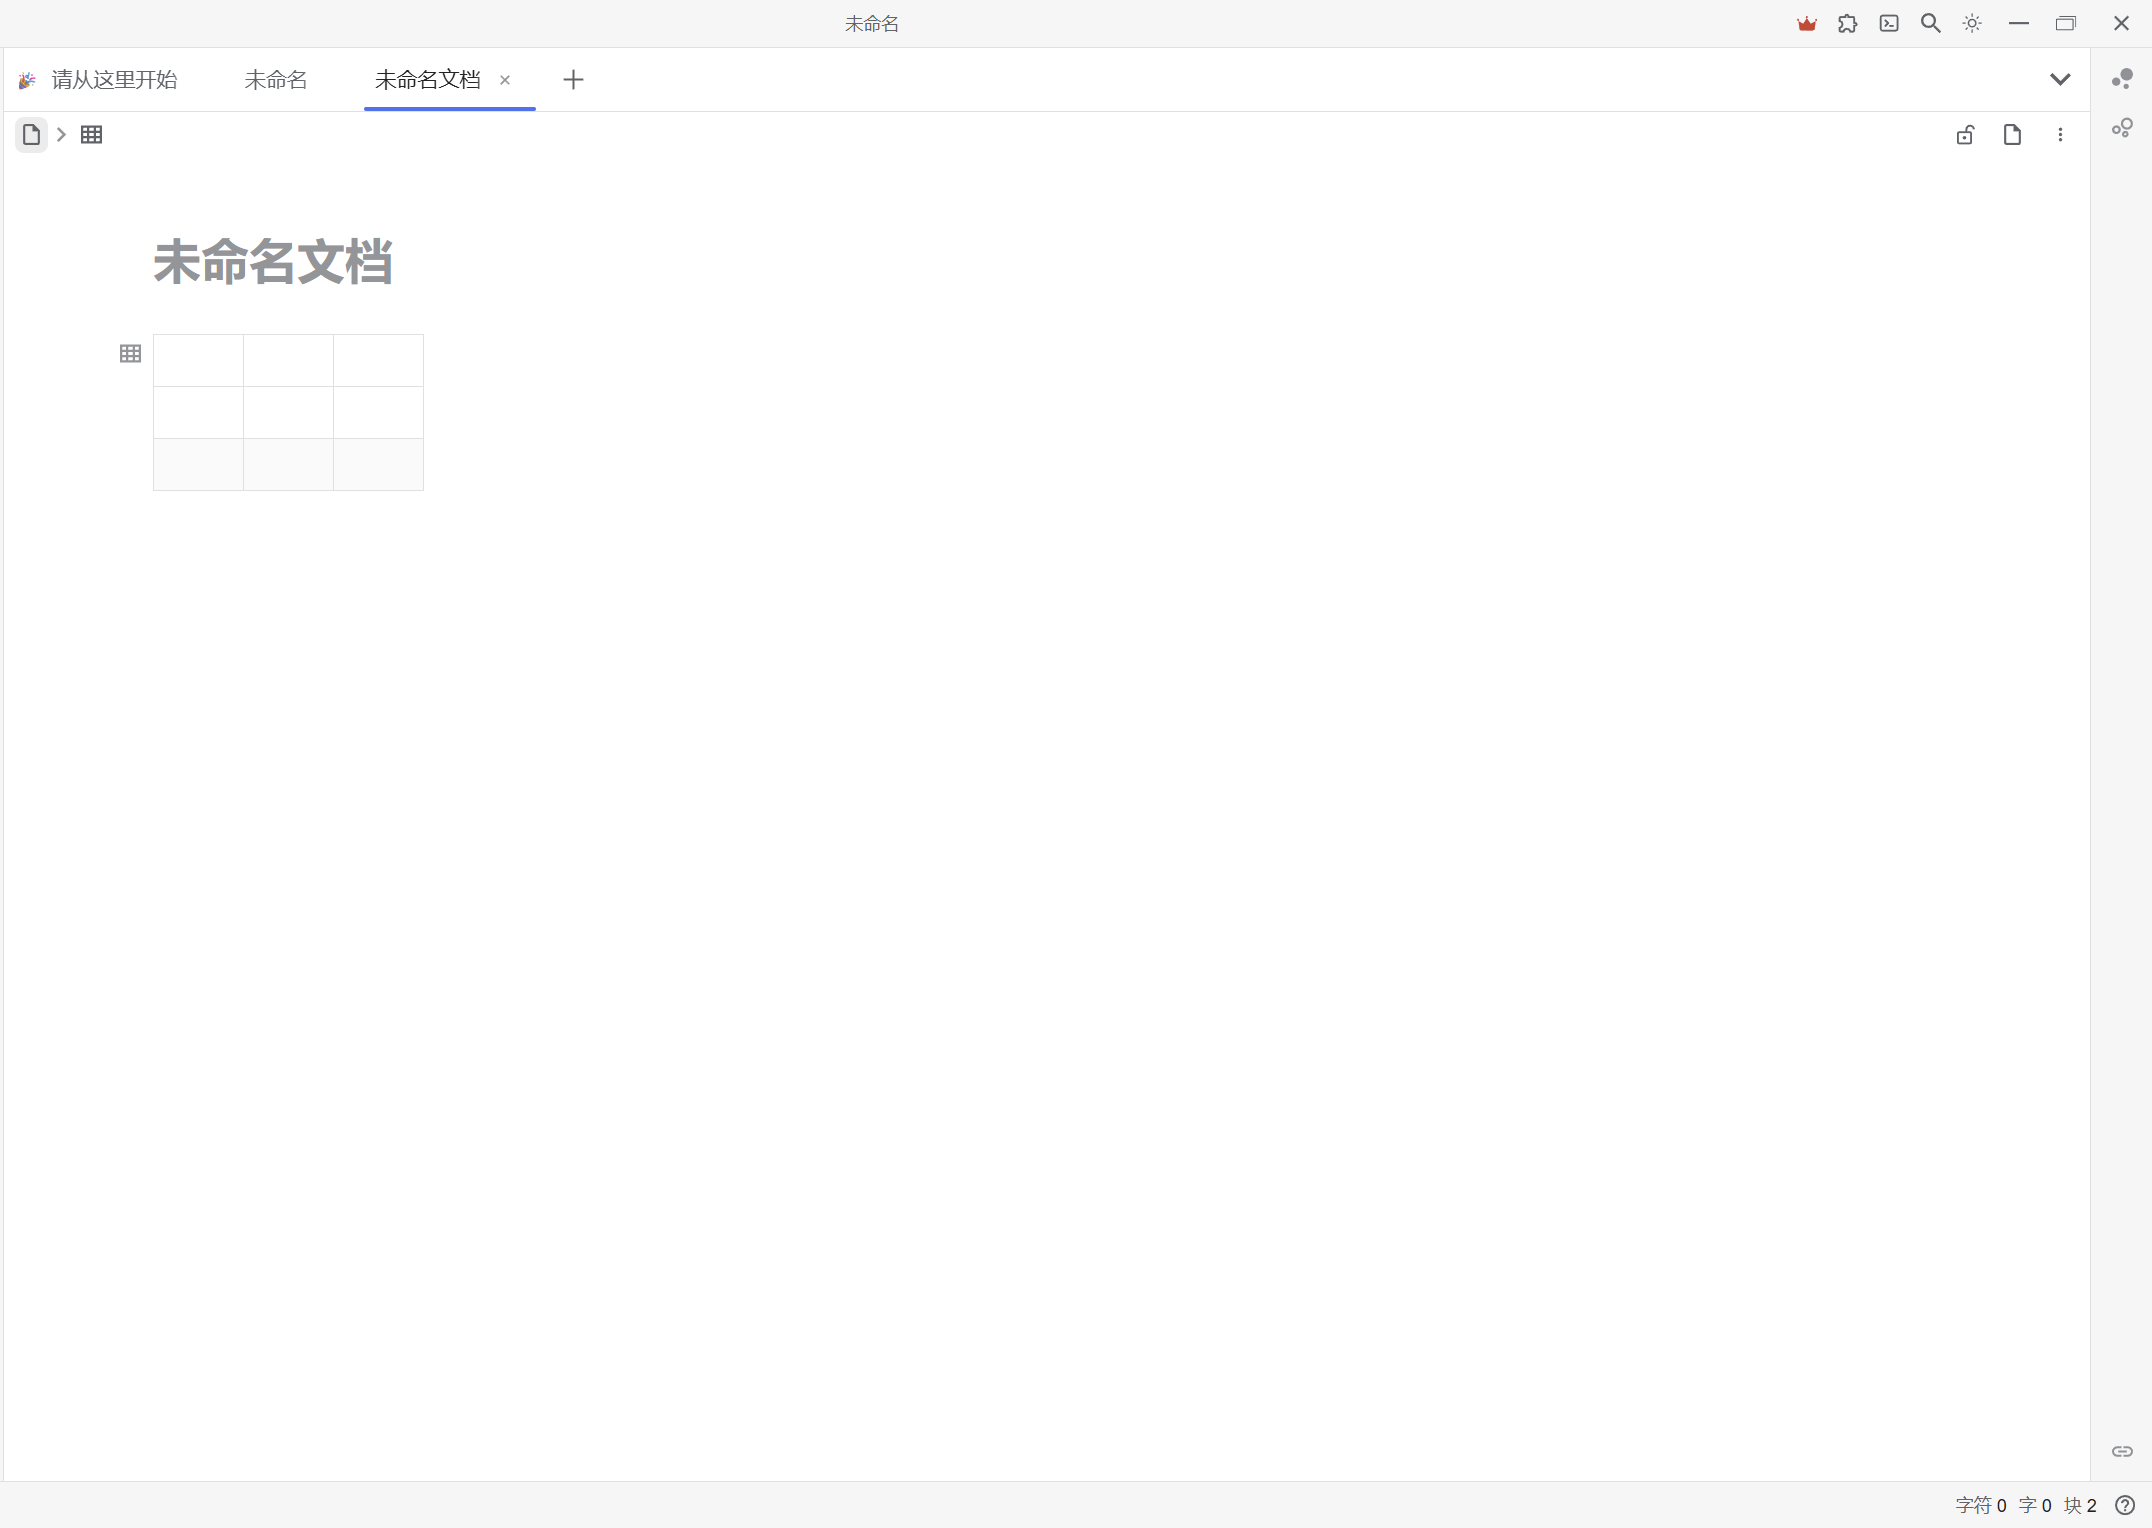Open the document page icon in breadcrumb

coord(31,134)
